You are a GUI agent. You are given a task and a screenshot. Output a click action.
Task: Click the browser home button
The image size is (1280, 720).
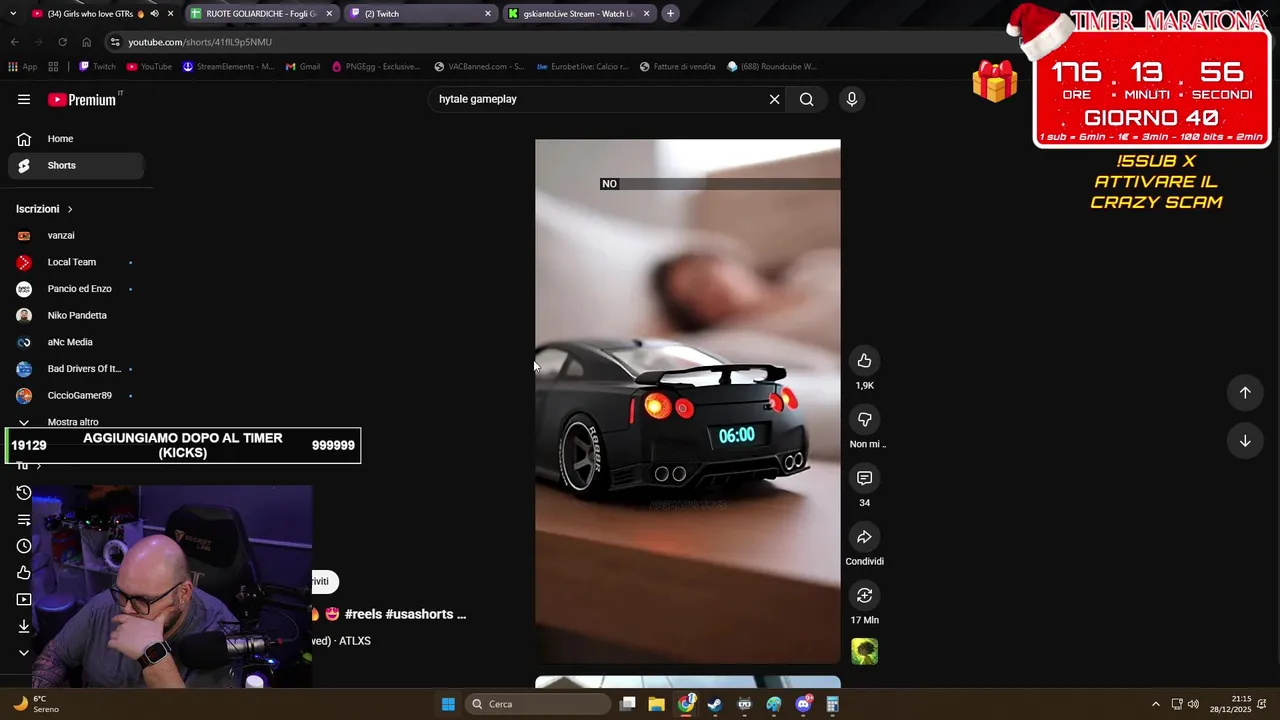click(87, 42)
